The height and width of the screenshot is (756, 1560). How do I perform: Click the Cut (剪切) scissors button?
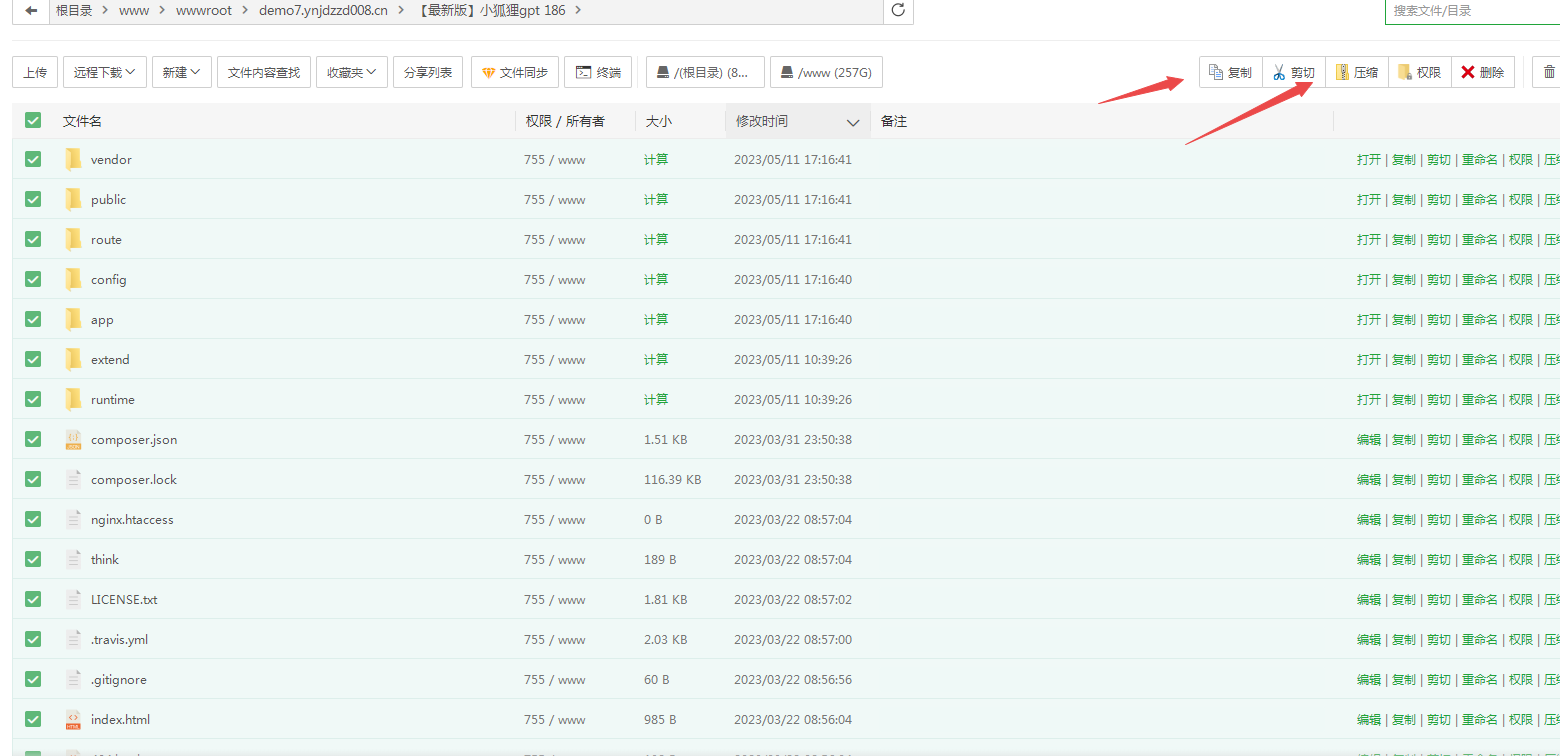pos(1294,72)
